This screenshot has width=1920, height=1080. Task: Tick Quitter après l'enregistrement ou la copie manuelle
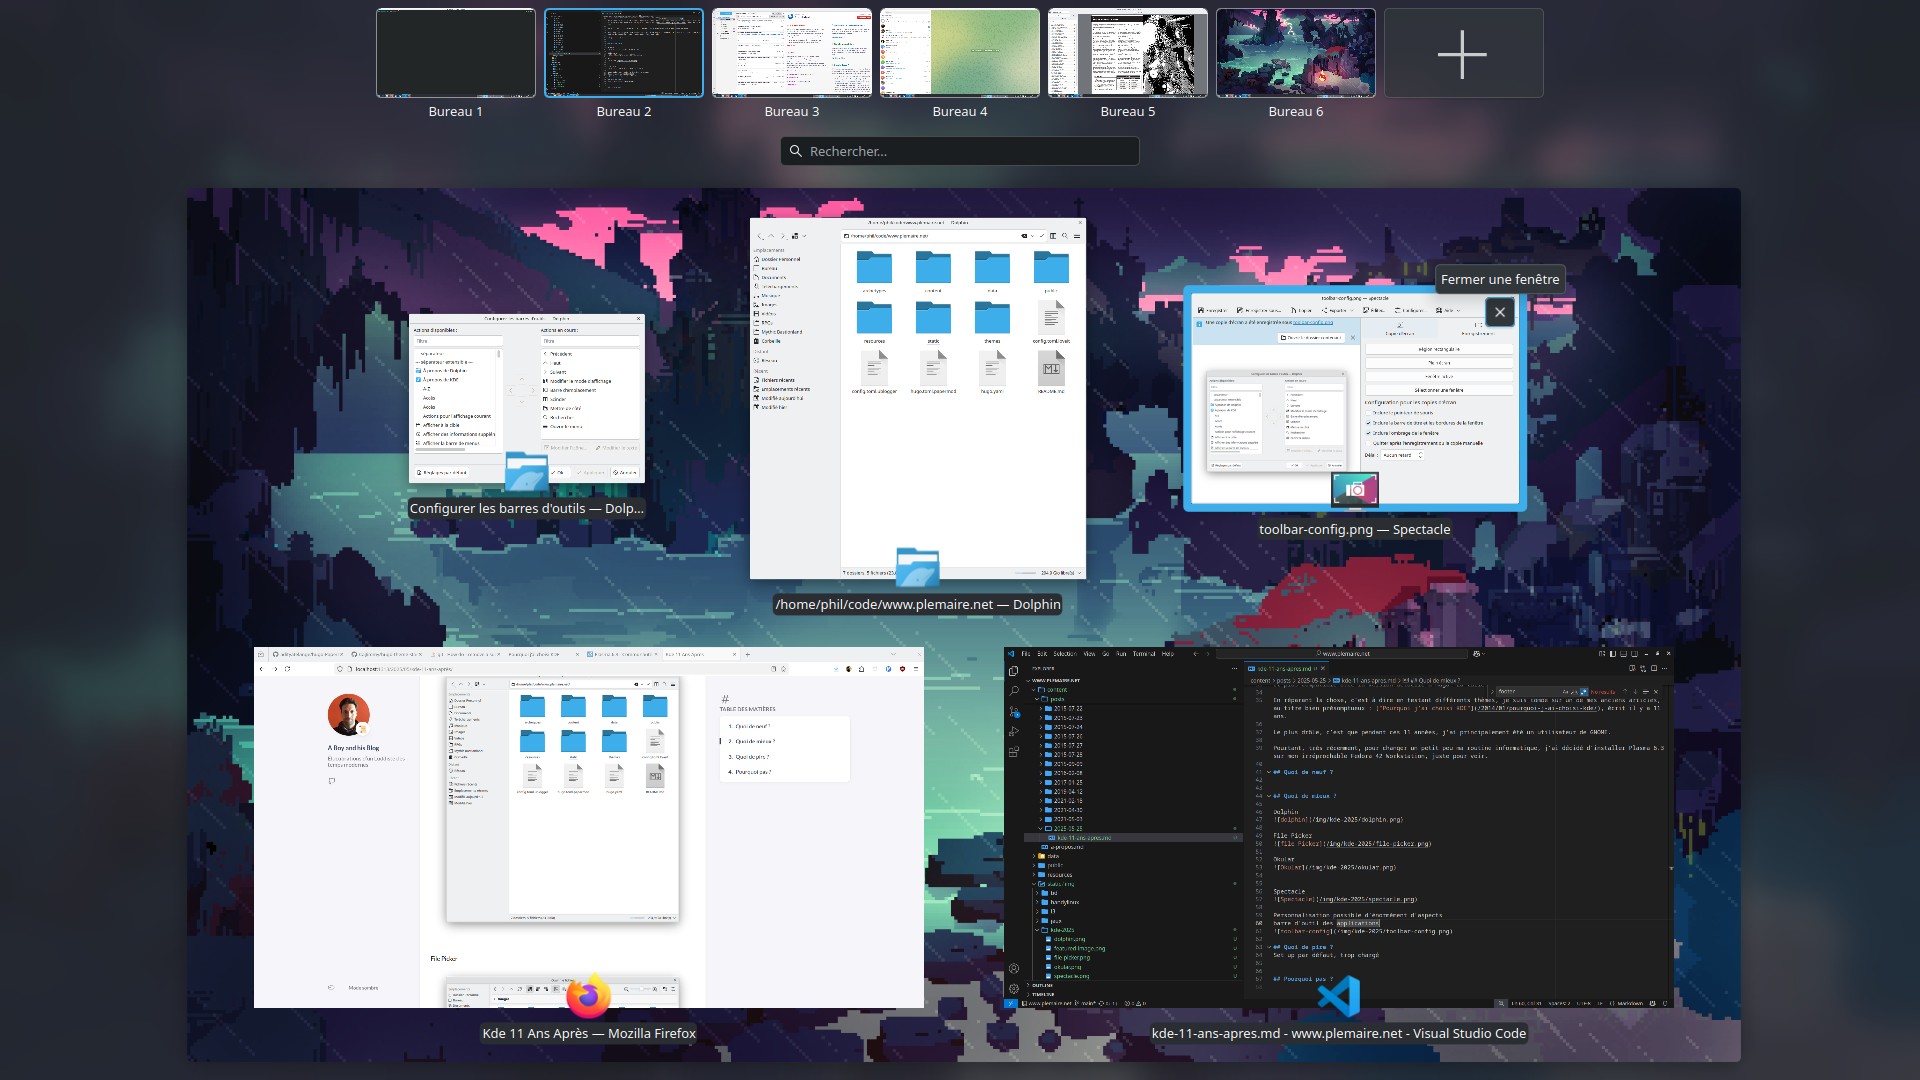(x=1368, y=443)
